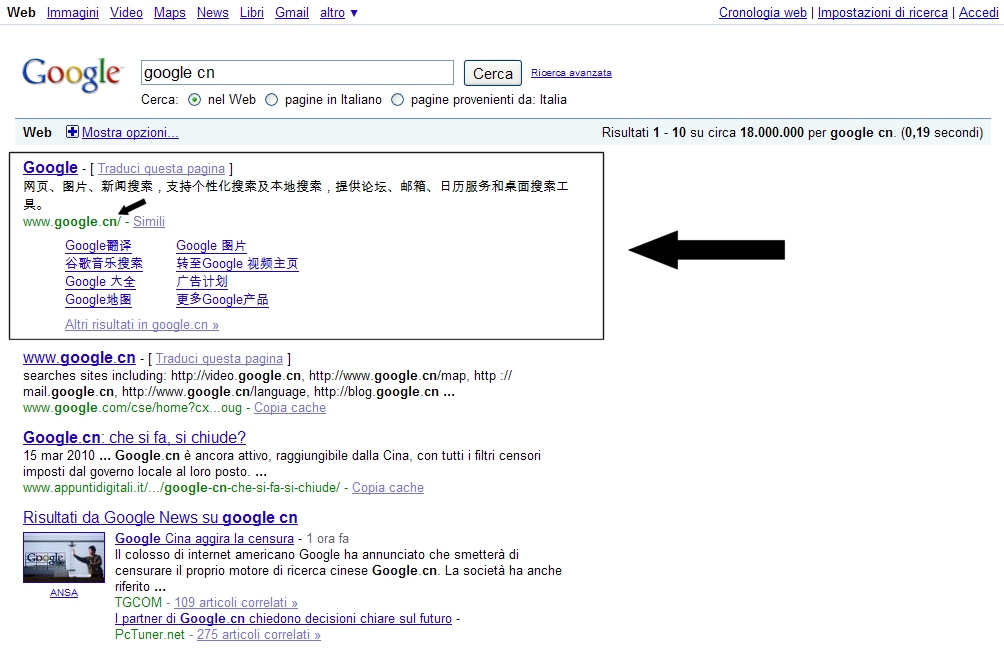Click 'Altri risultati in google.cn' link
Viewport: 1004px width, 654px height.
(x=142, y=325)
